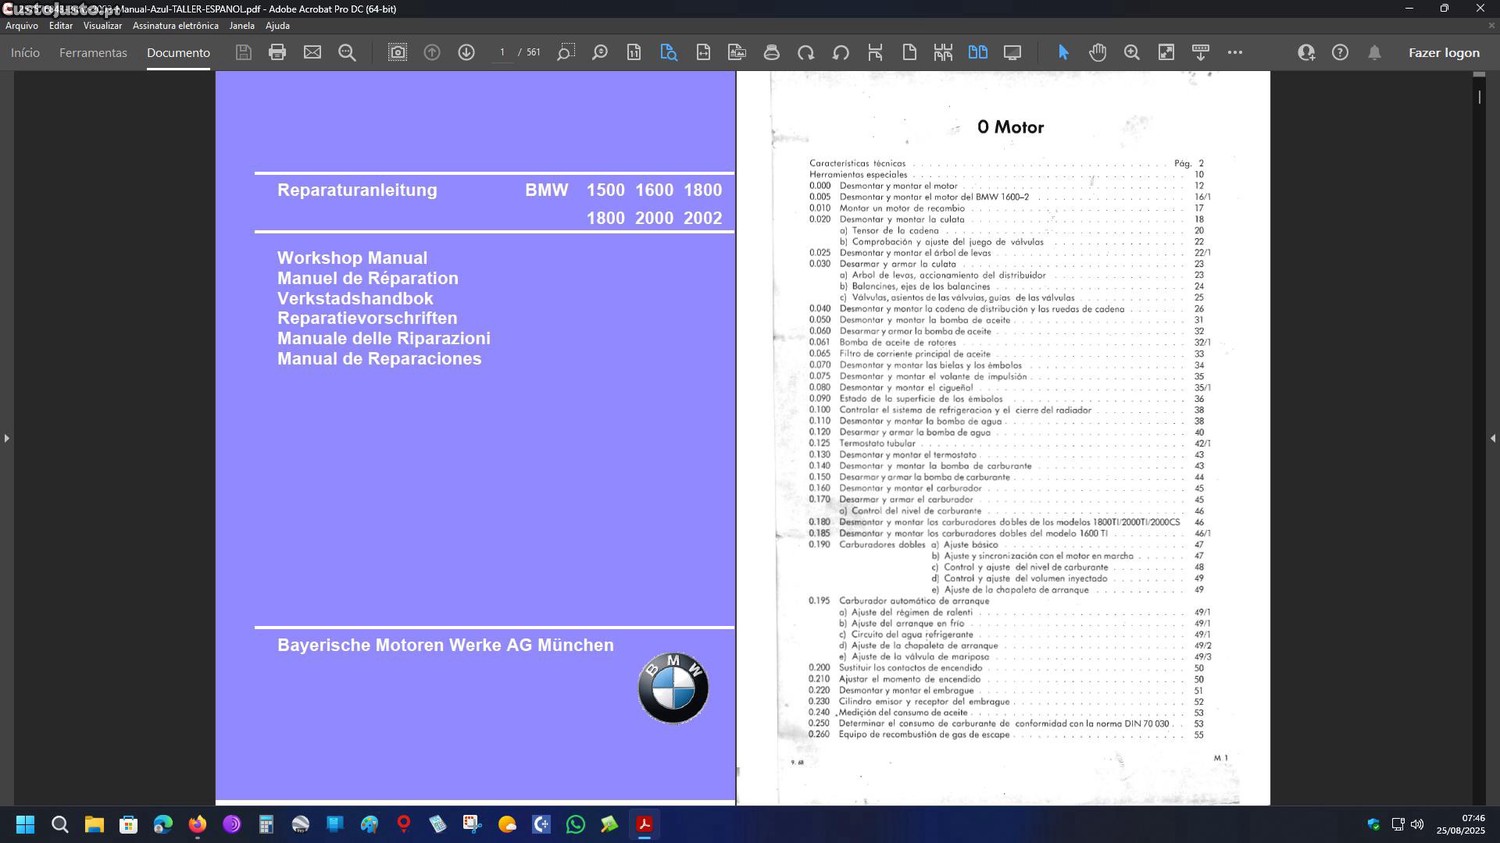Go to the next page arrow

[466, 52]
